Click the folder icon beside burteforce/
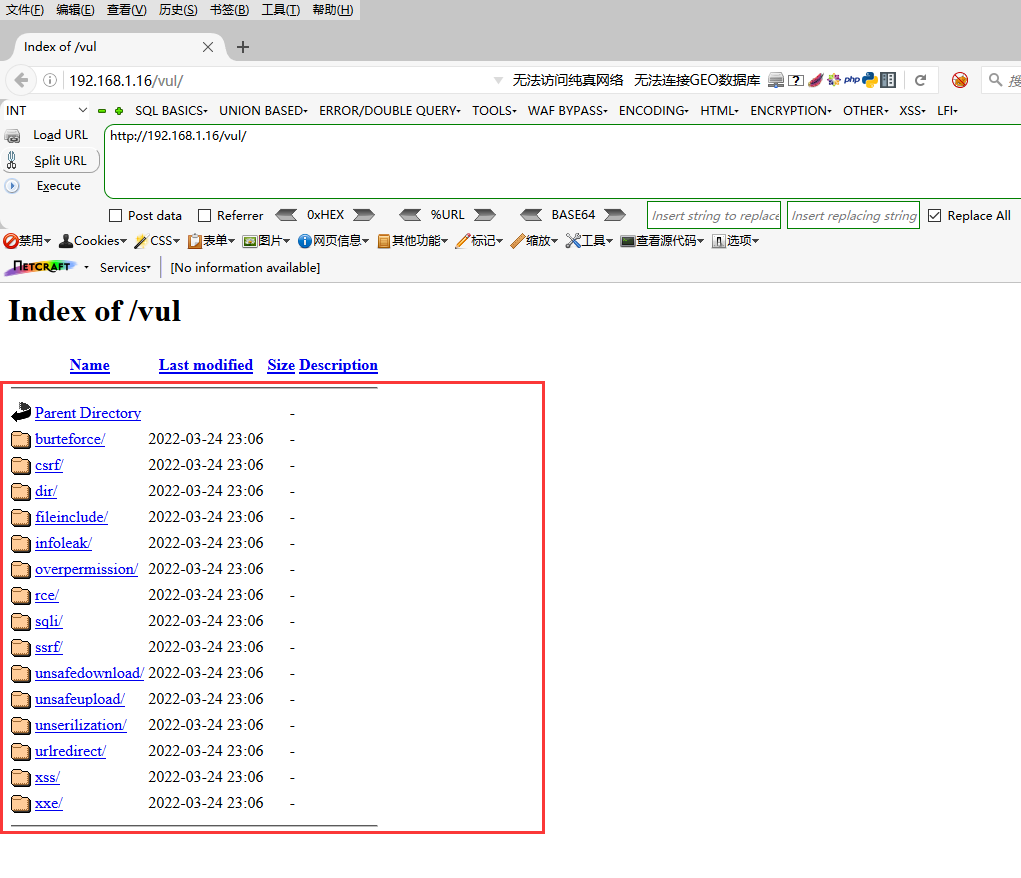The height and width of the screenshot is (878, 1021). pos(21,439)
